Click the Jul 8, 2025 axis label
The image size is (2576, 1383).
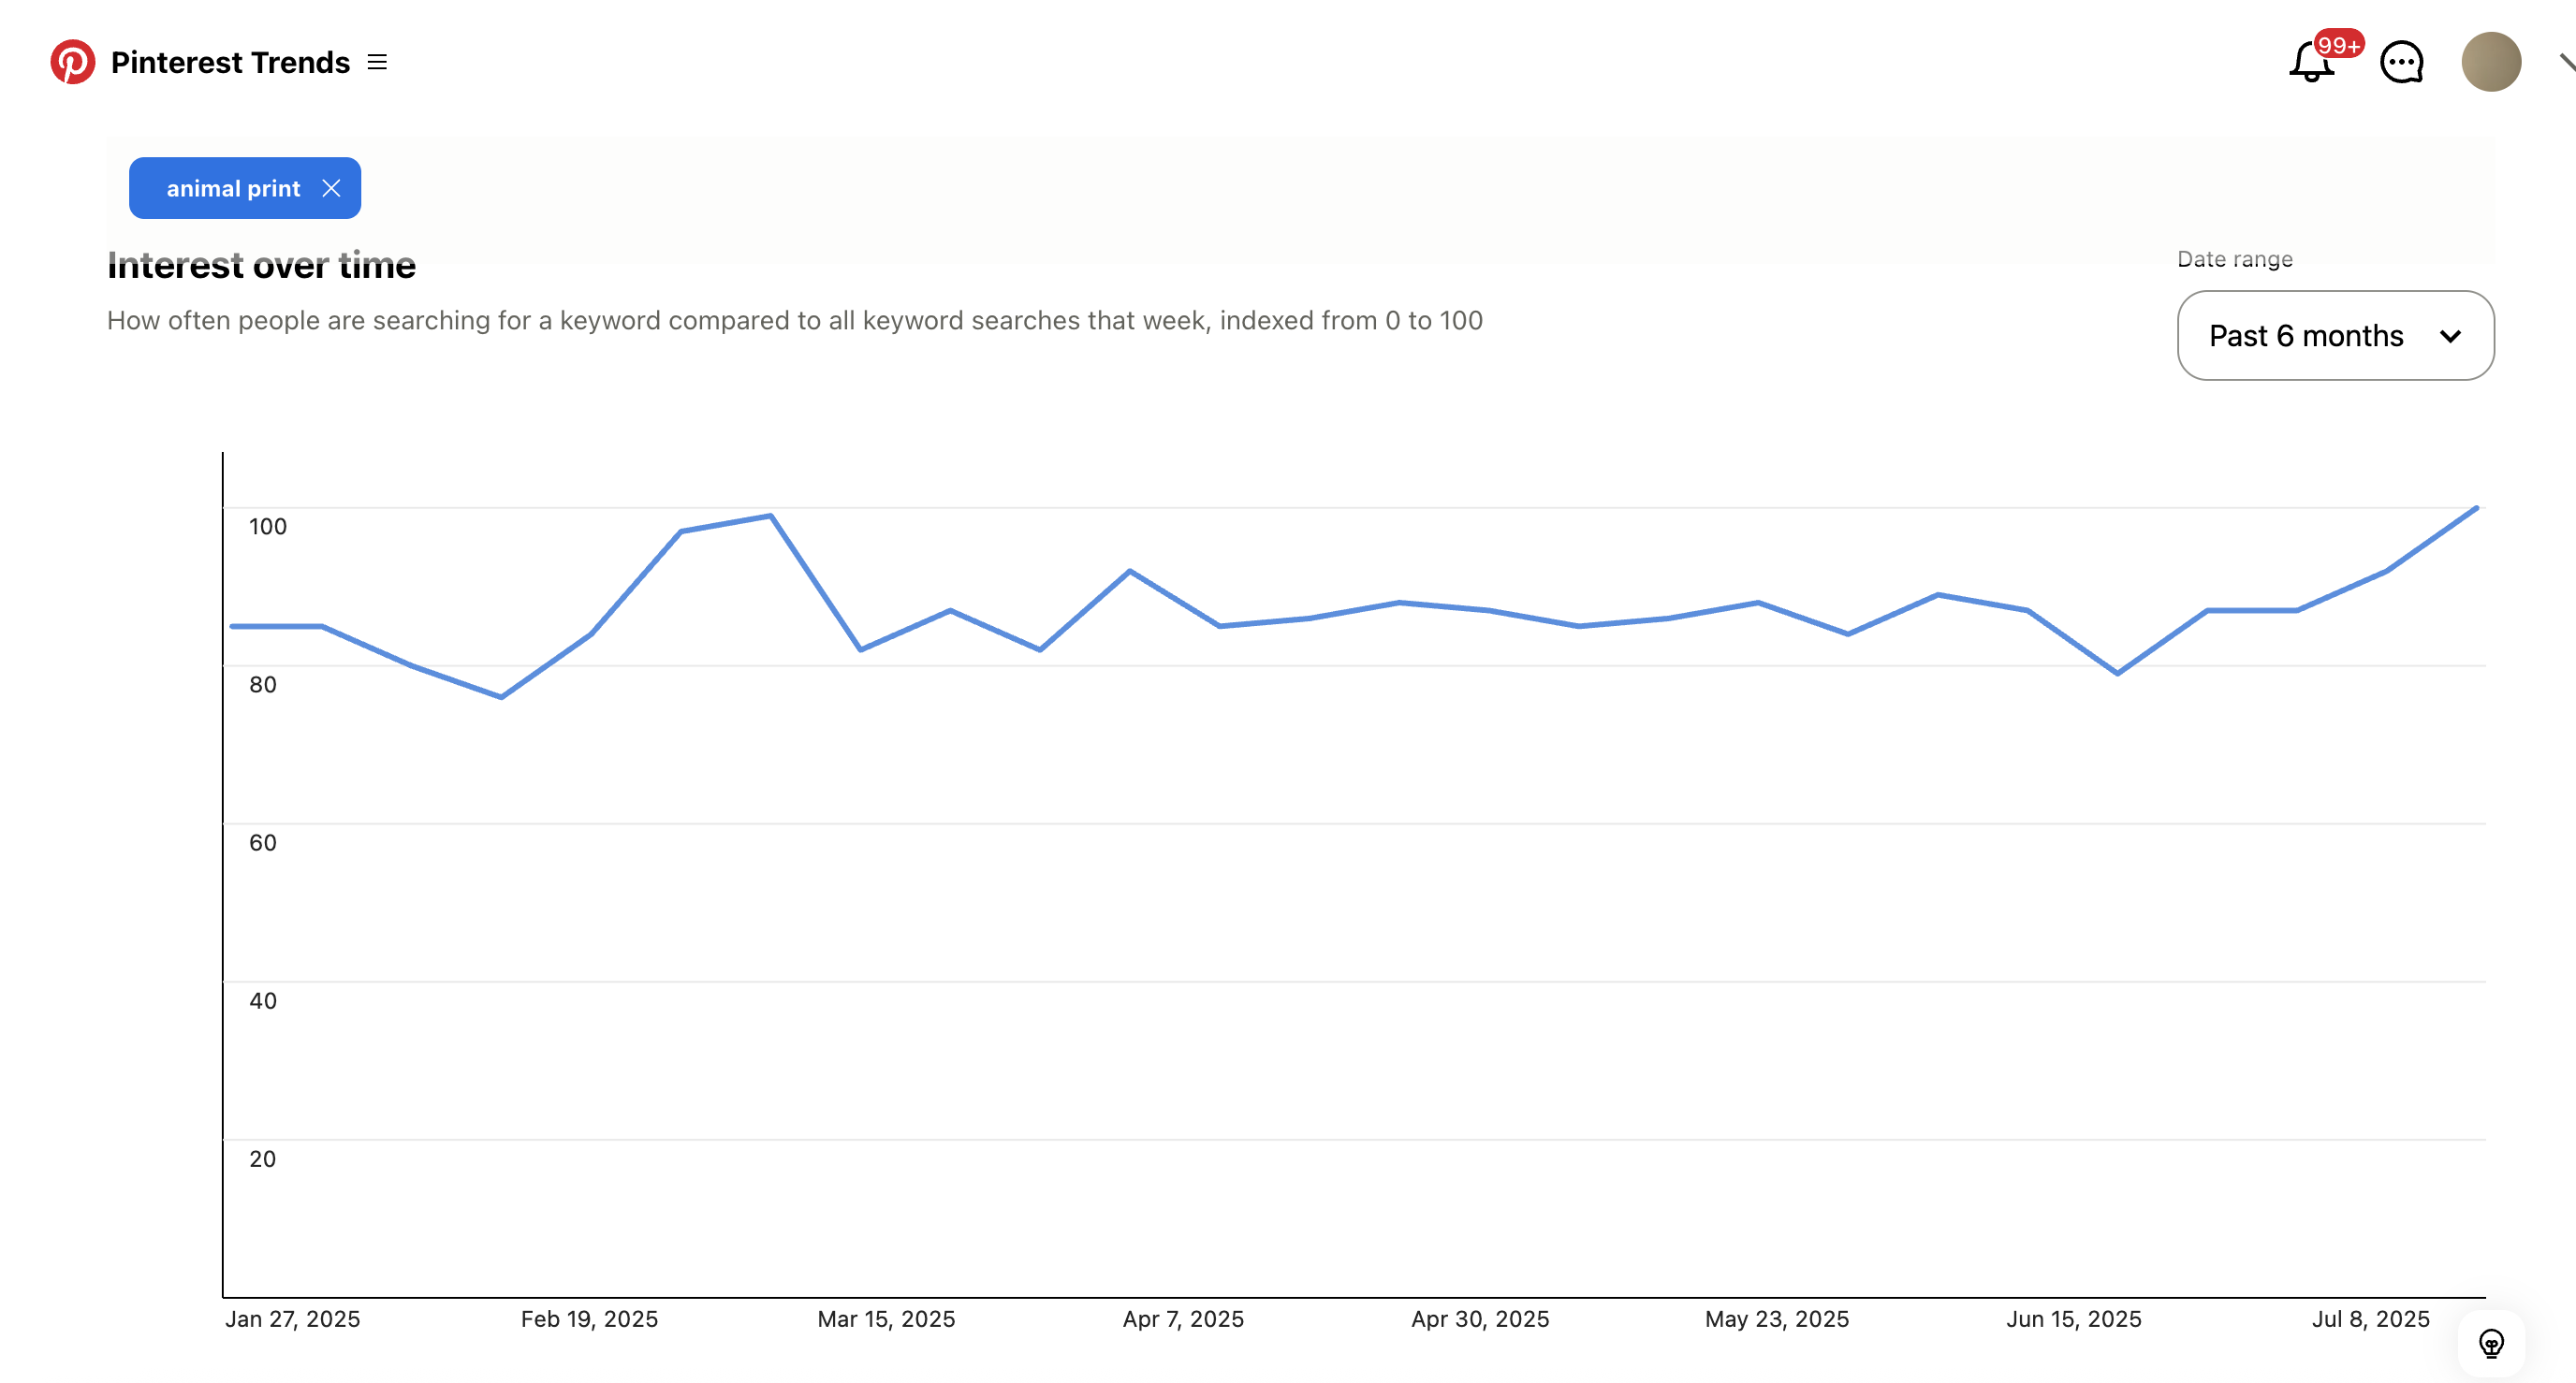[2370, 1319]
